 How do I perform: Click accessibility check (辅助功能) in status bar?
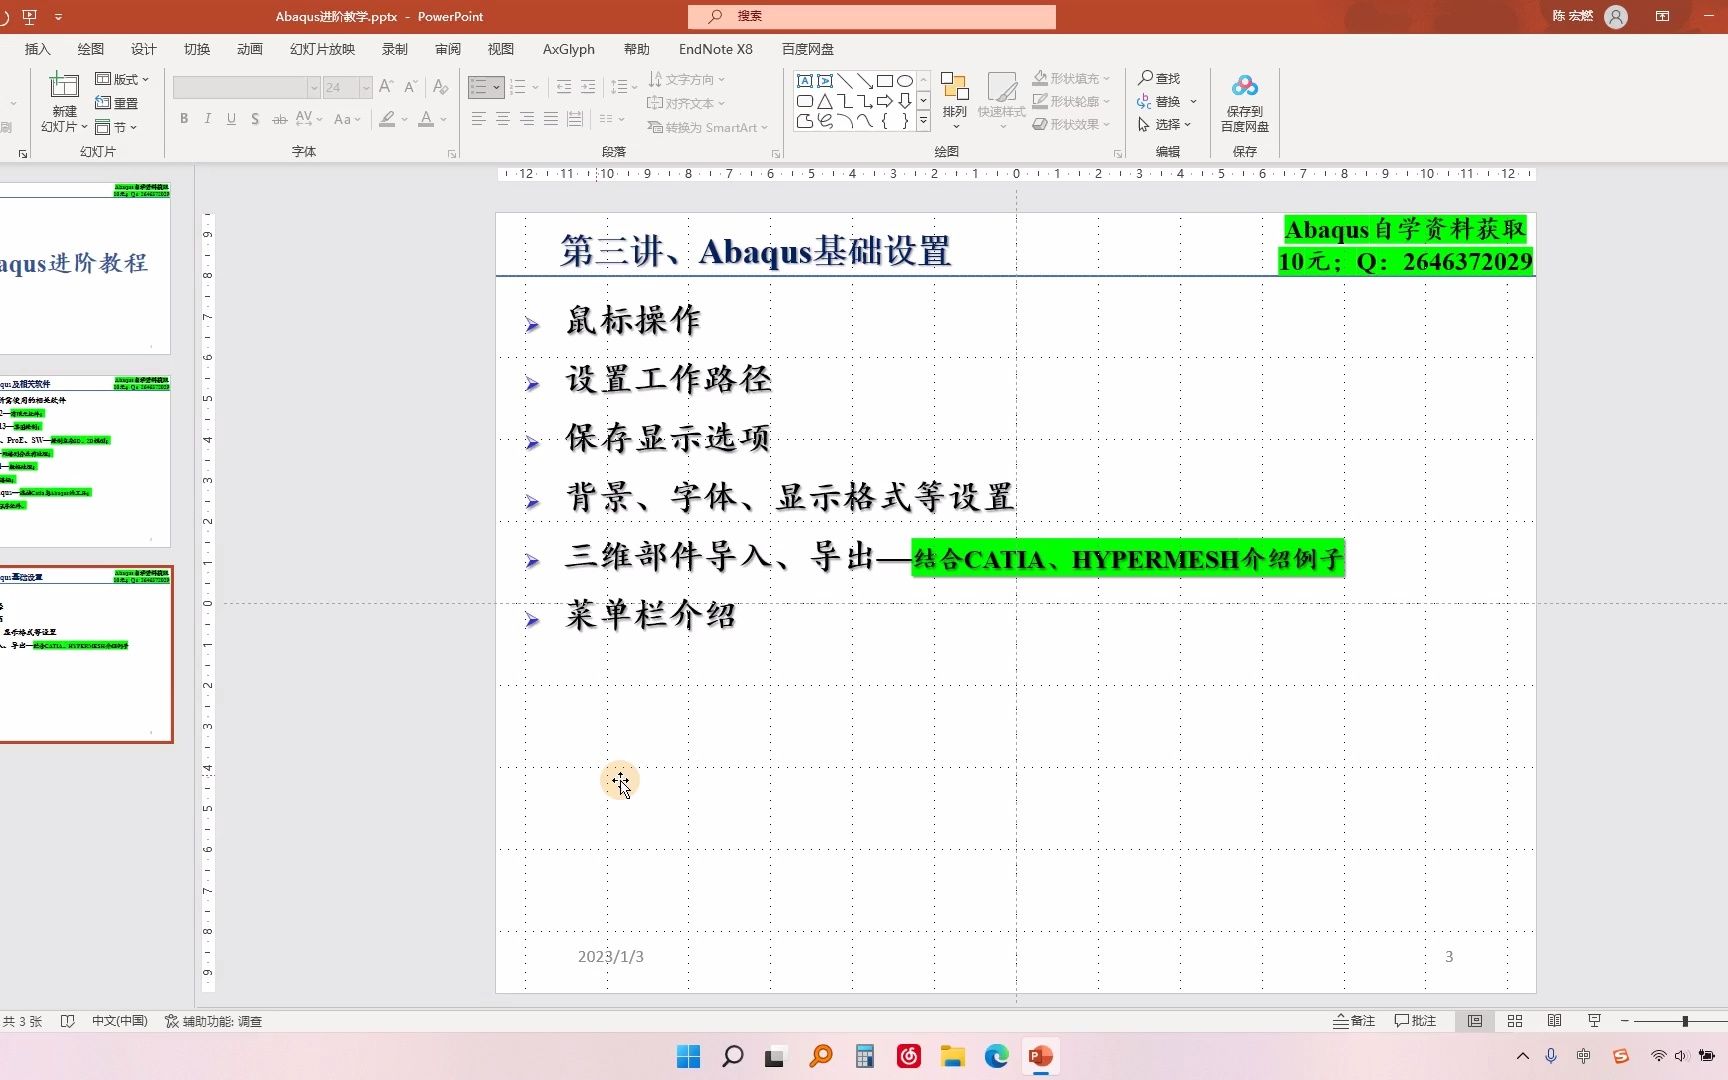click(x=213, y=1021)
